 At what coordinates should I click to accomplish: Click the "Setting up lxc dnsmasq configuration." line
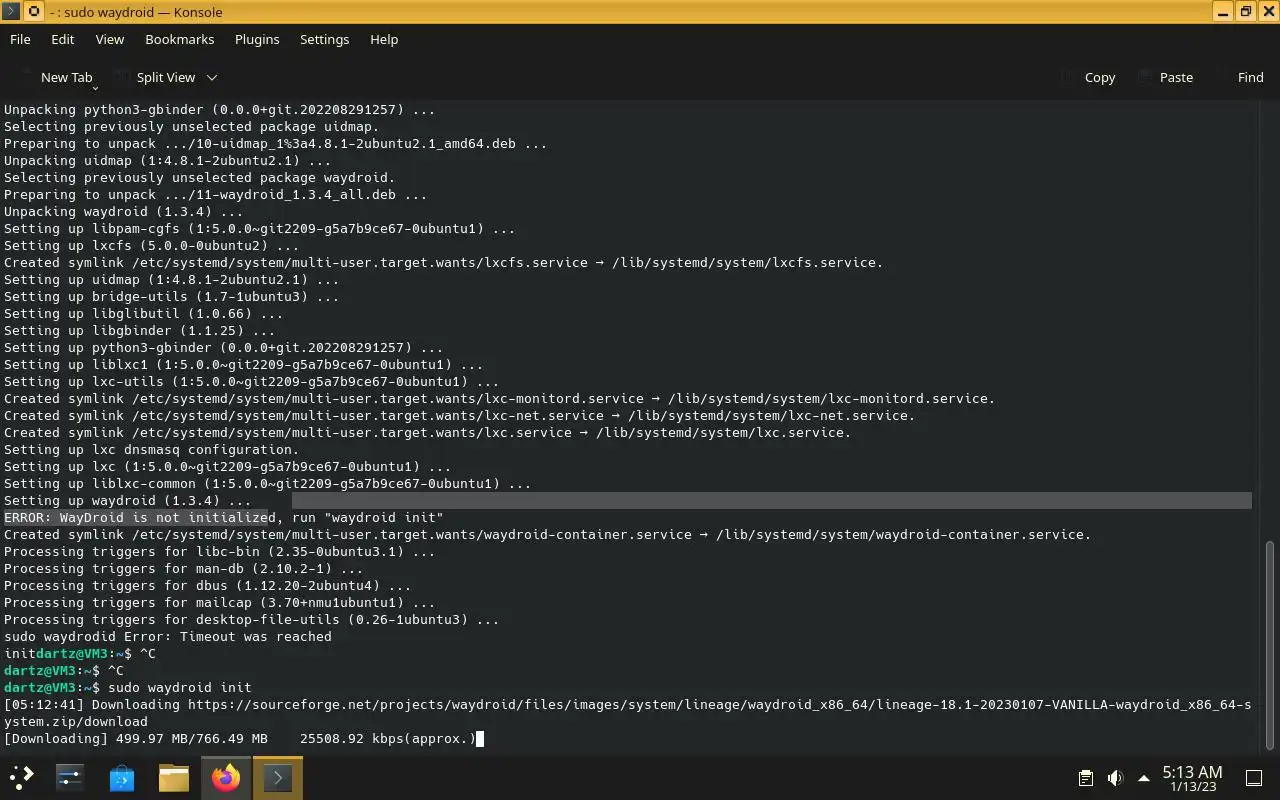click(152, 449)
